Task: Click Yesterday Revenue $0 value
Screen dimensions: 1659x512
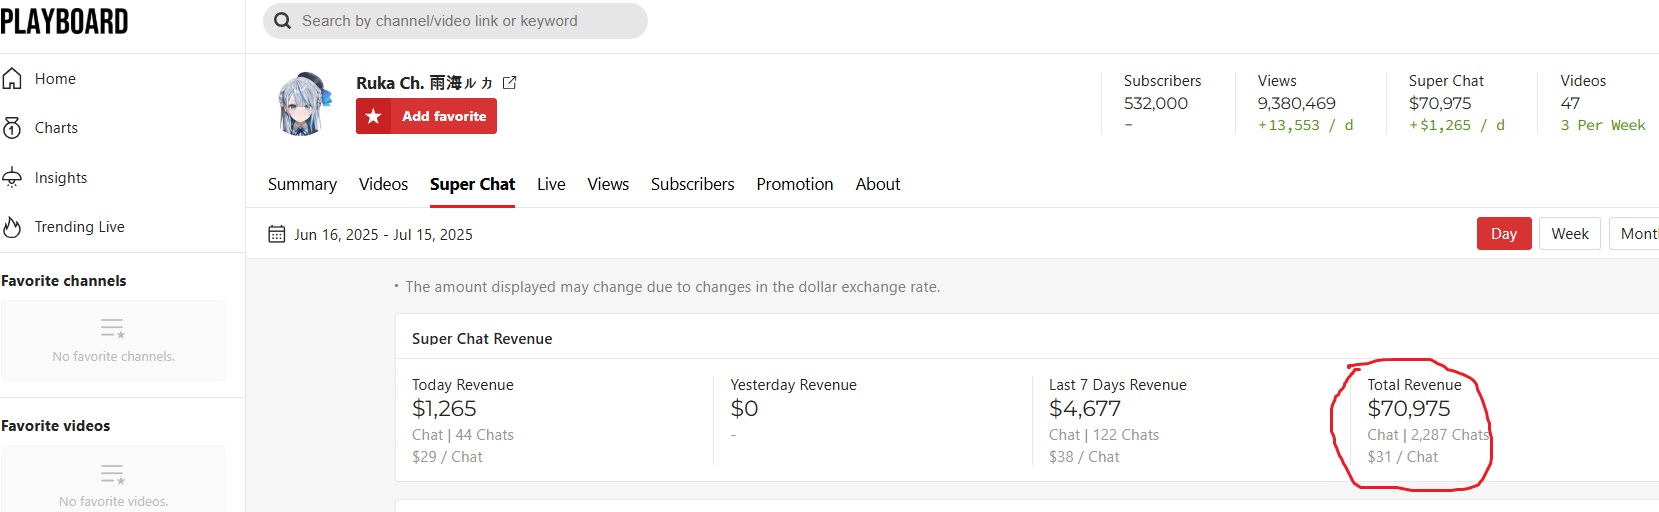Action: [x=745, y=408]
